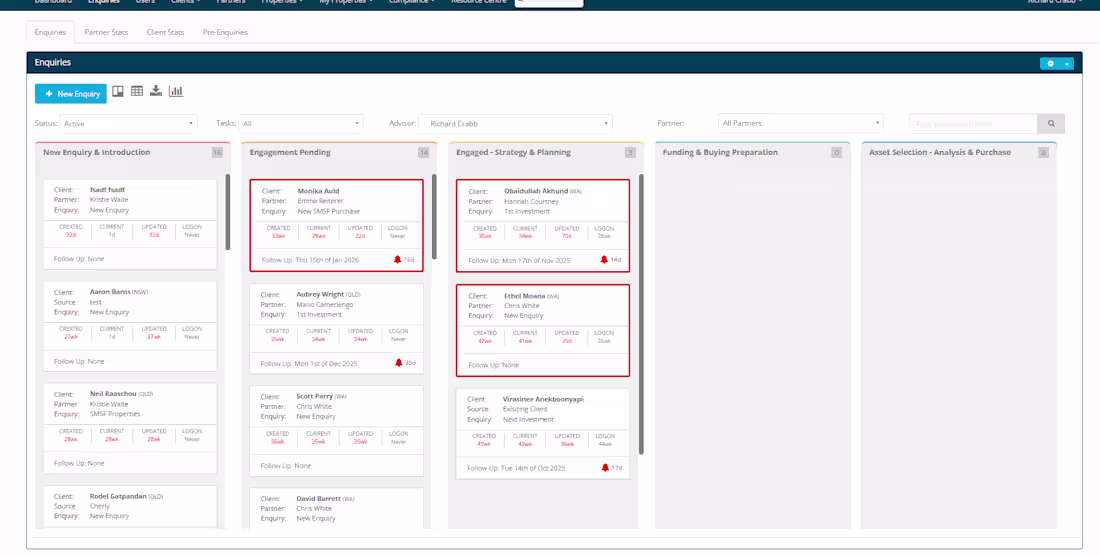
Task: Click the magnifier search button
Action: tap(1052, 123)
